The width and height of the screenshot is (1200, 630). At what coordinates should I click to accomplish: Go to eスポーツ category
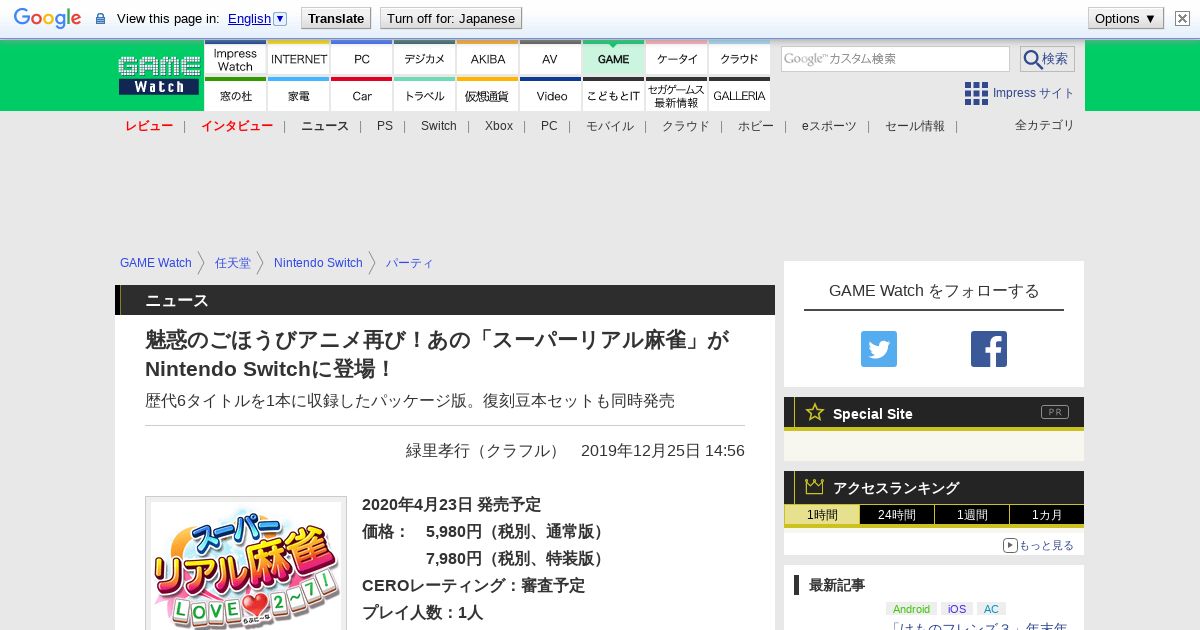click(829, 126)
